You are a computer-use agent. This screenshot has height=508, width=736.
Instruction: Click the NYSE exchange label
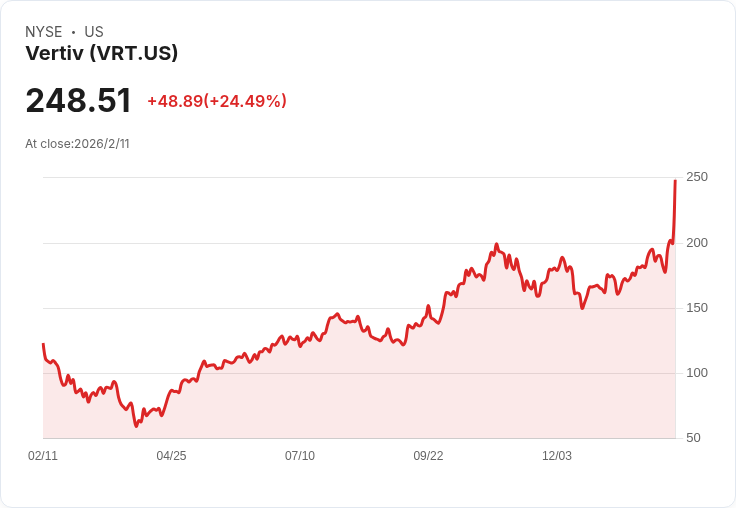click(44, 32)
